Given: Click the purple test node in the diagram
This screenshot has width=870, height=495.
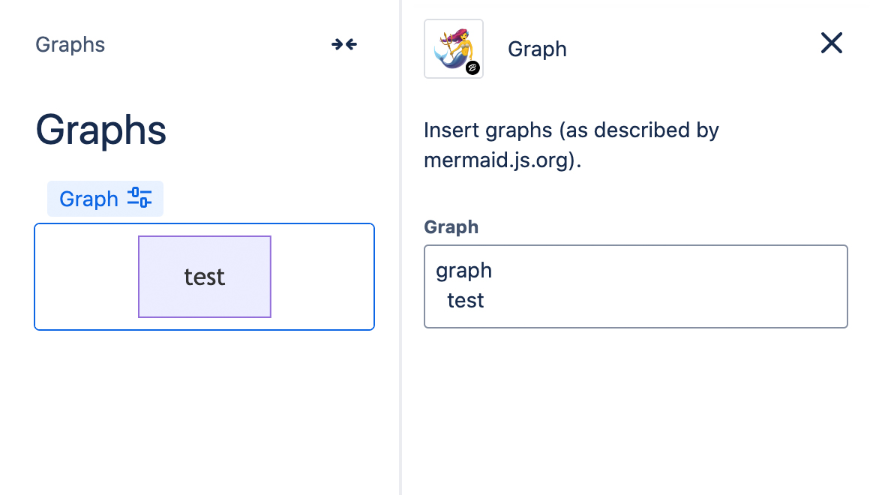Looking at the screenshot, I should pos(204,277).
